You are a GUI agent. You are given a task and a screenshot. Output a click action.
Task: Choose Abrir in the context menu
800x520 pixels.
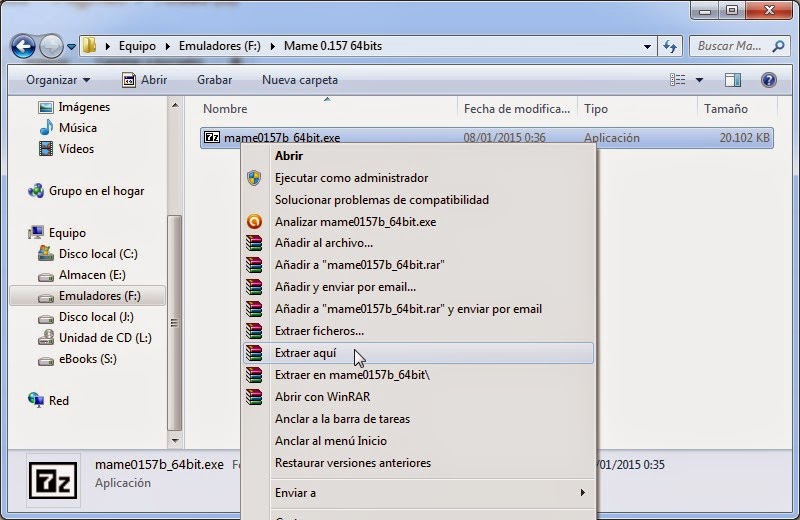coord(418,156)
